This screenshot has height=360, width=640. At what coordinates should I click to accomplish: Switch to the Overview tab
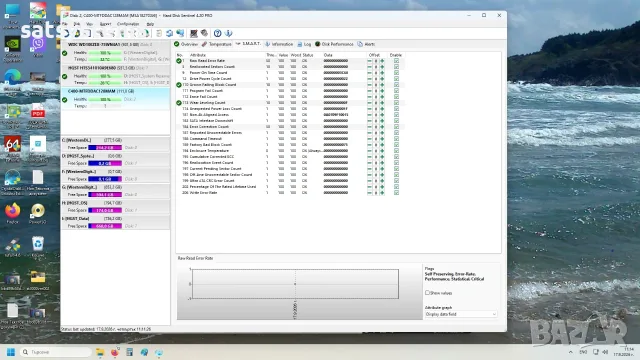tap(186, 44)
